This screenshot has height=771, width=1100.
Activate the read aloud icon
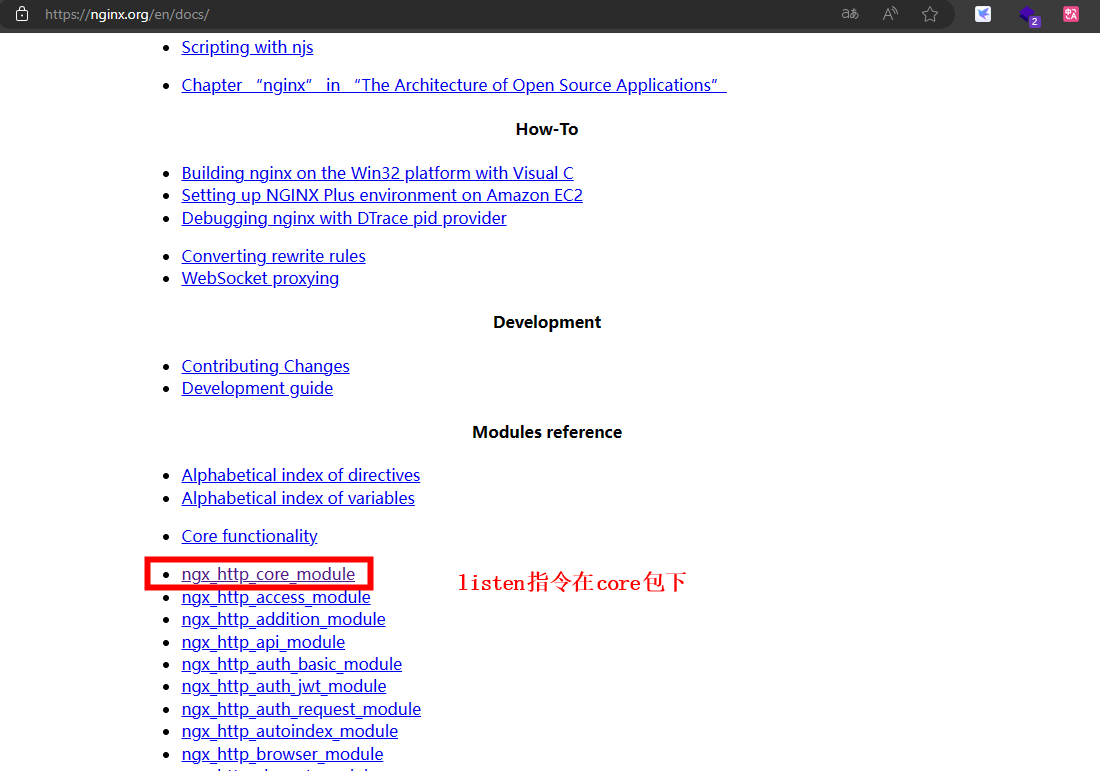[890, 14]
